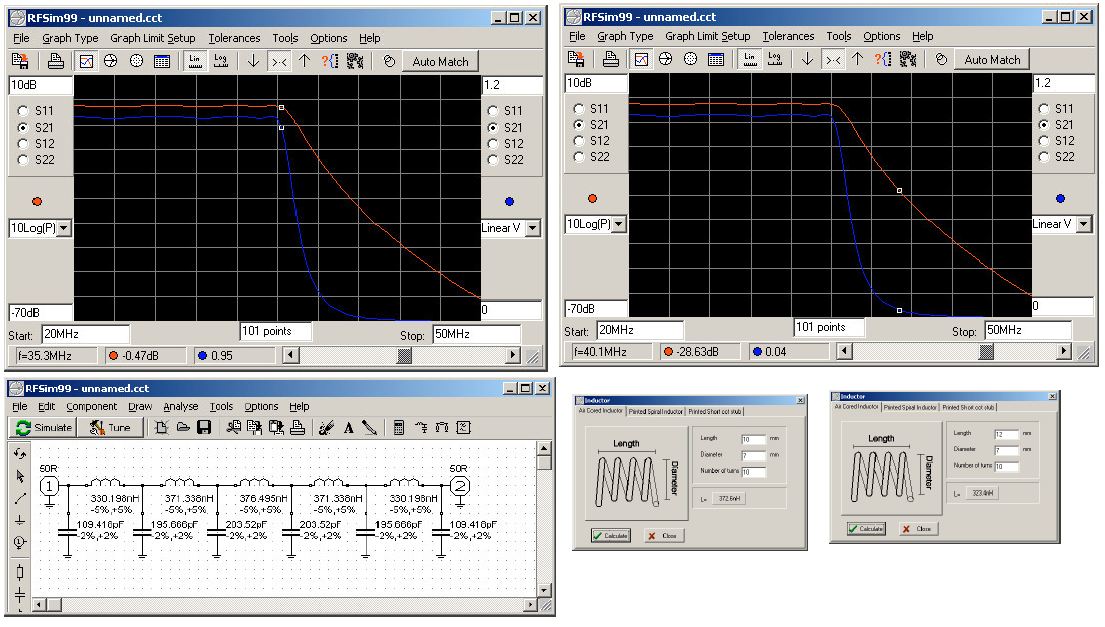Image resolution: width=1105 pixels, height=627 pixels.
Task: Click Auto Match in the right graph window
Action: [992, 60]
